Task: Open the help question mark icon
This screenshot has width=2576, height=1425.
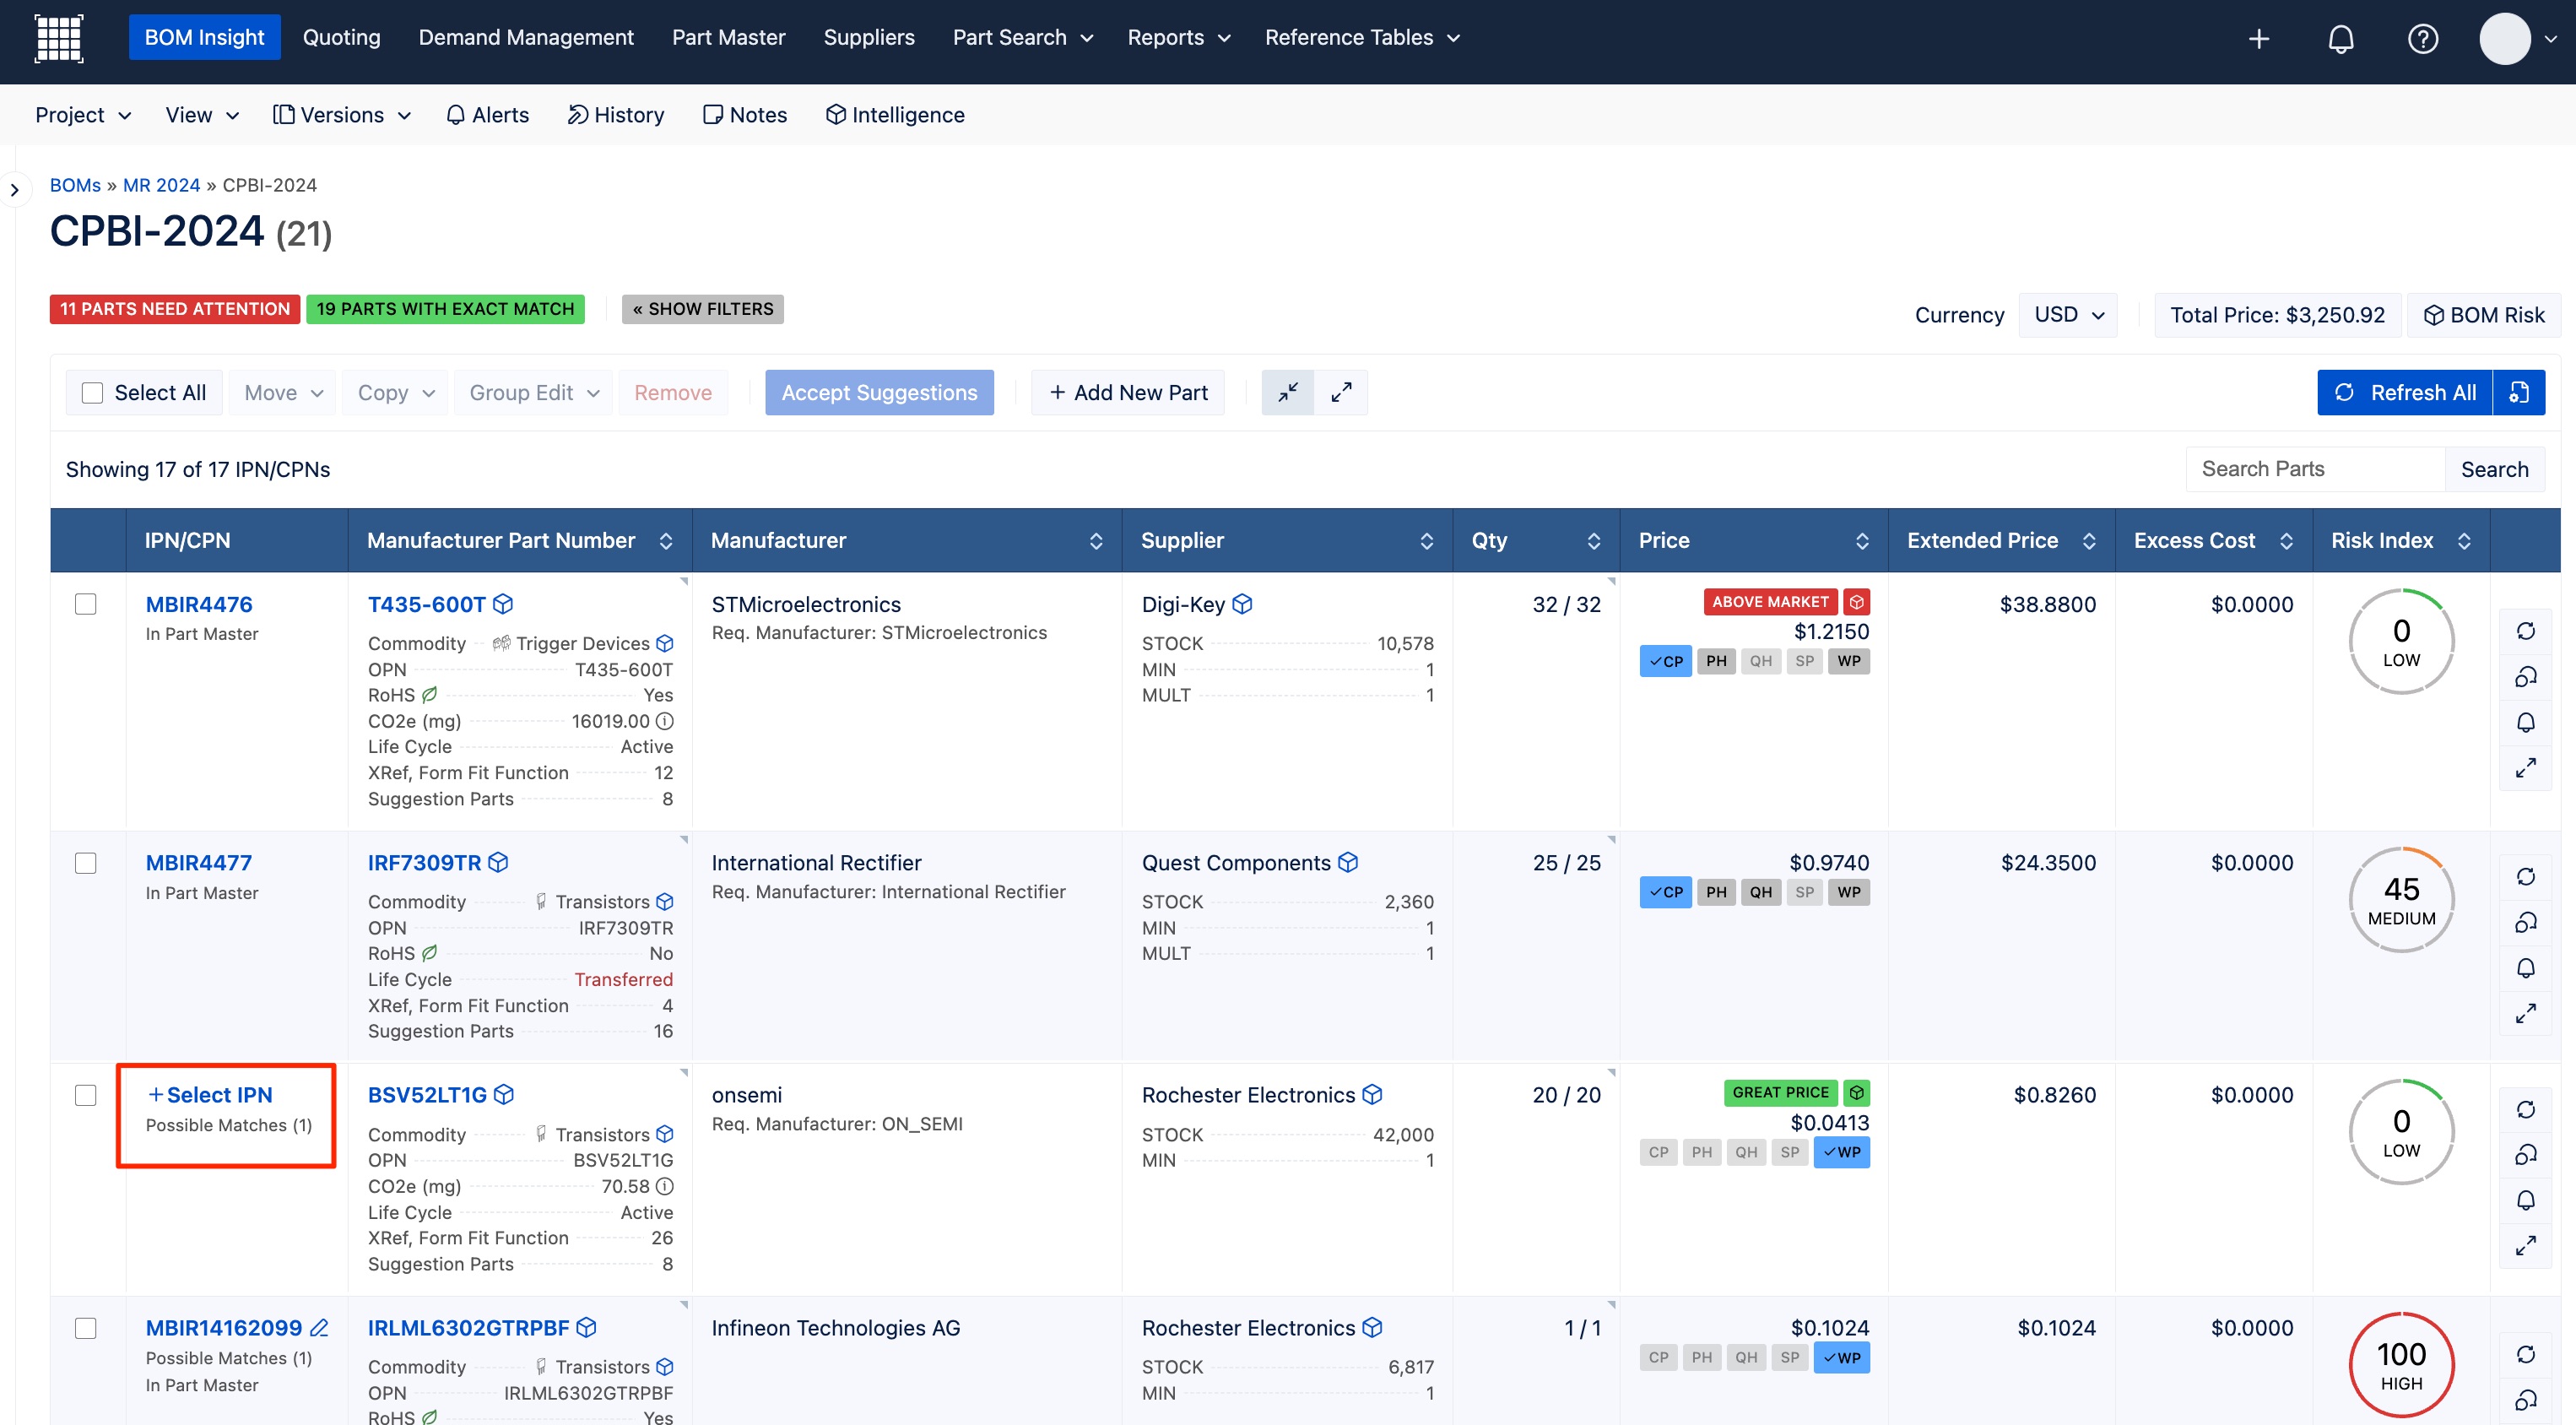Action: [2423, 39]
